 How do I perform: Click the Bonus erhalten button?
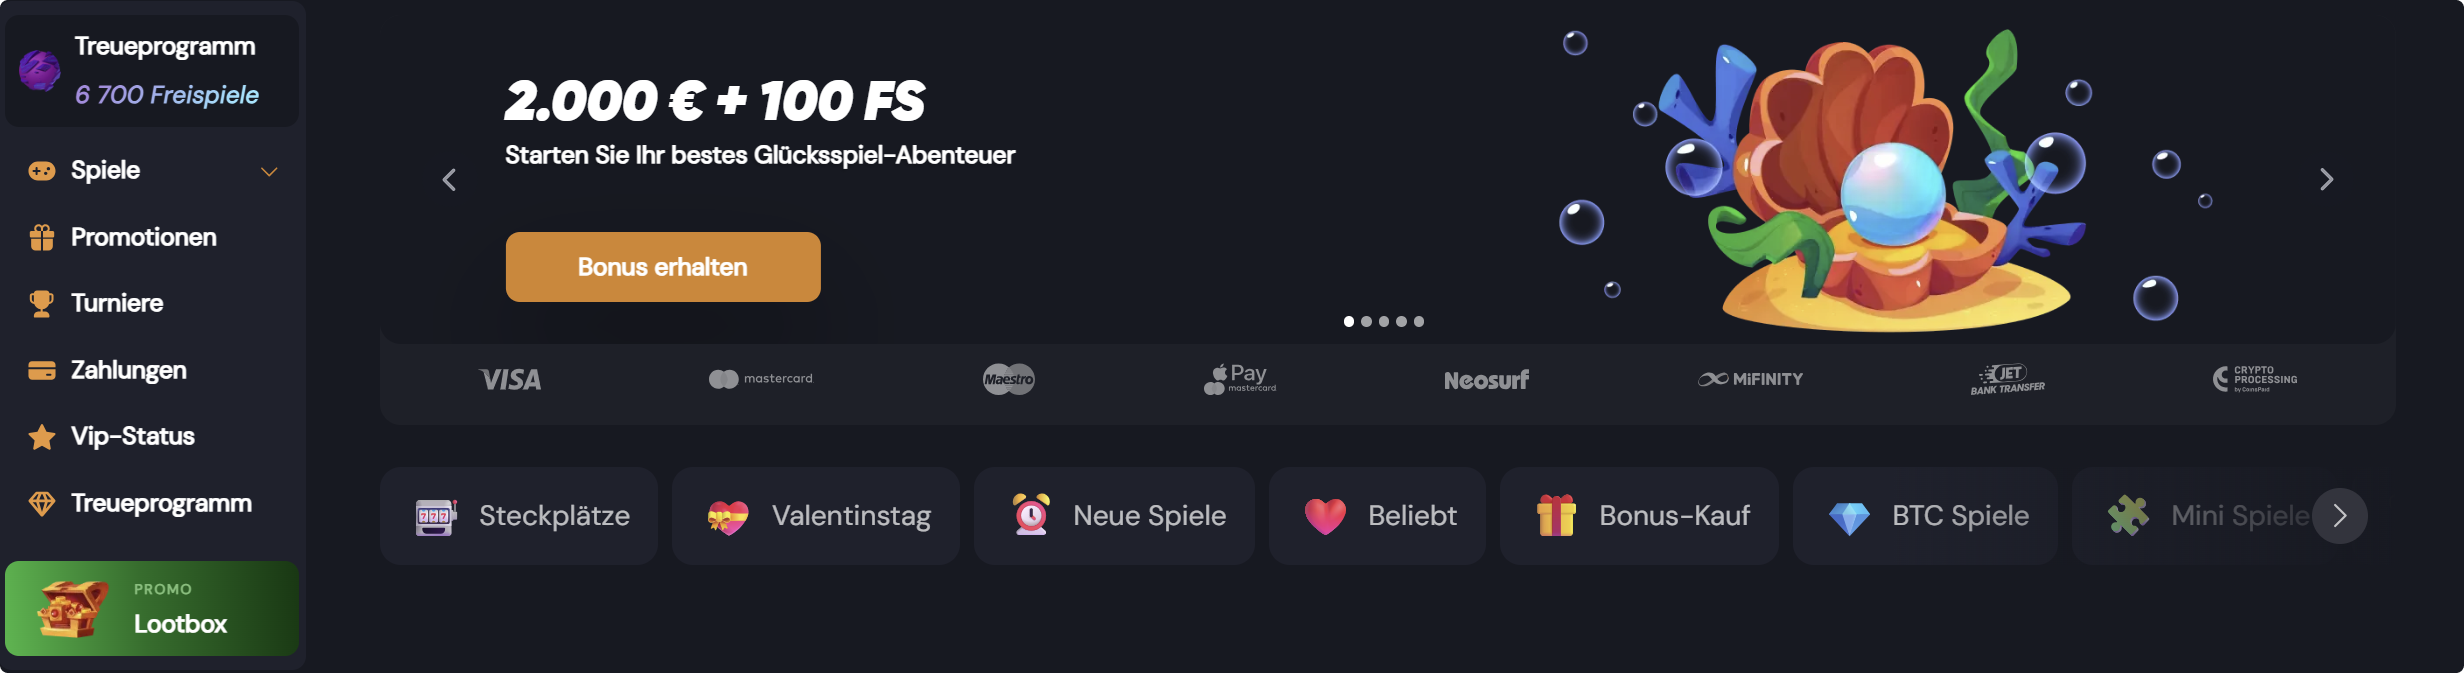(x=663, y=267)
